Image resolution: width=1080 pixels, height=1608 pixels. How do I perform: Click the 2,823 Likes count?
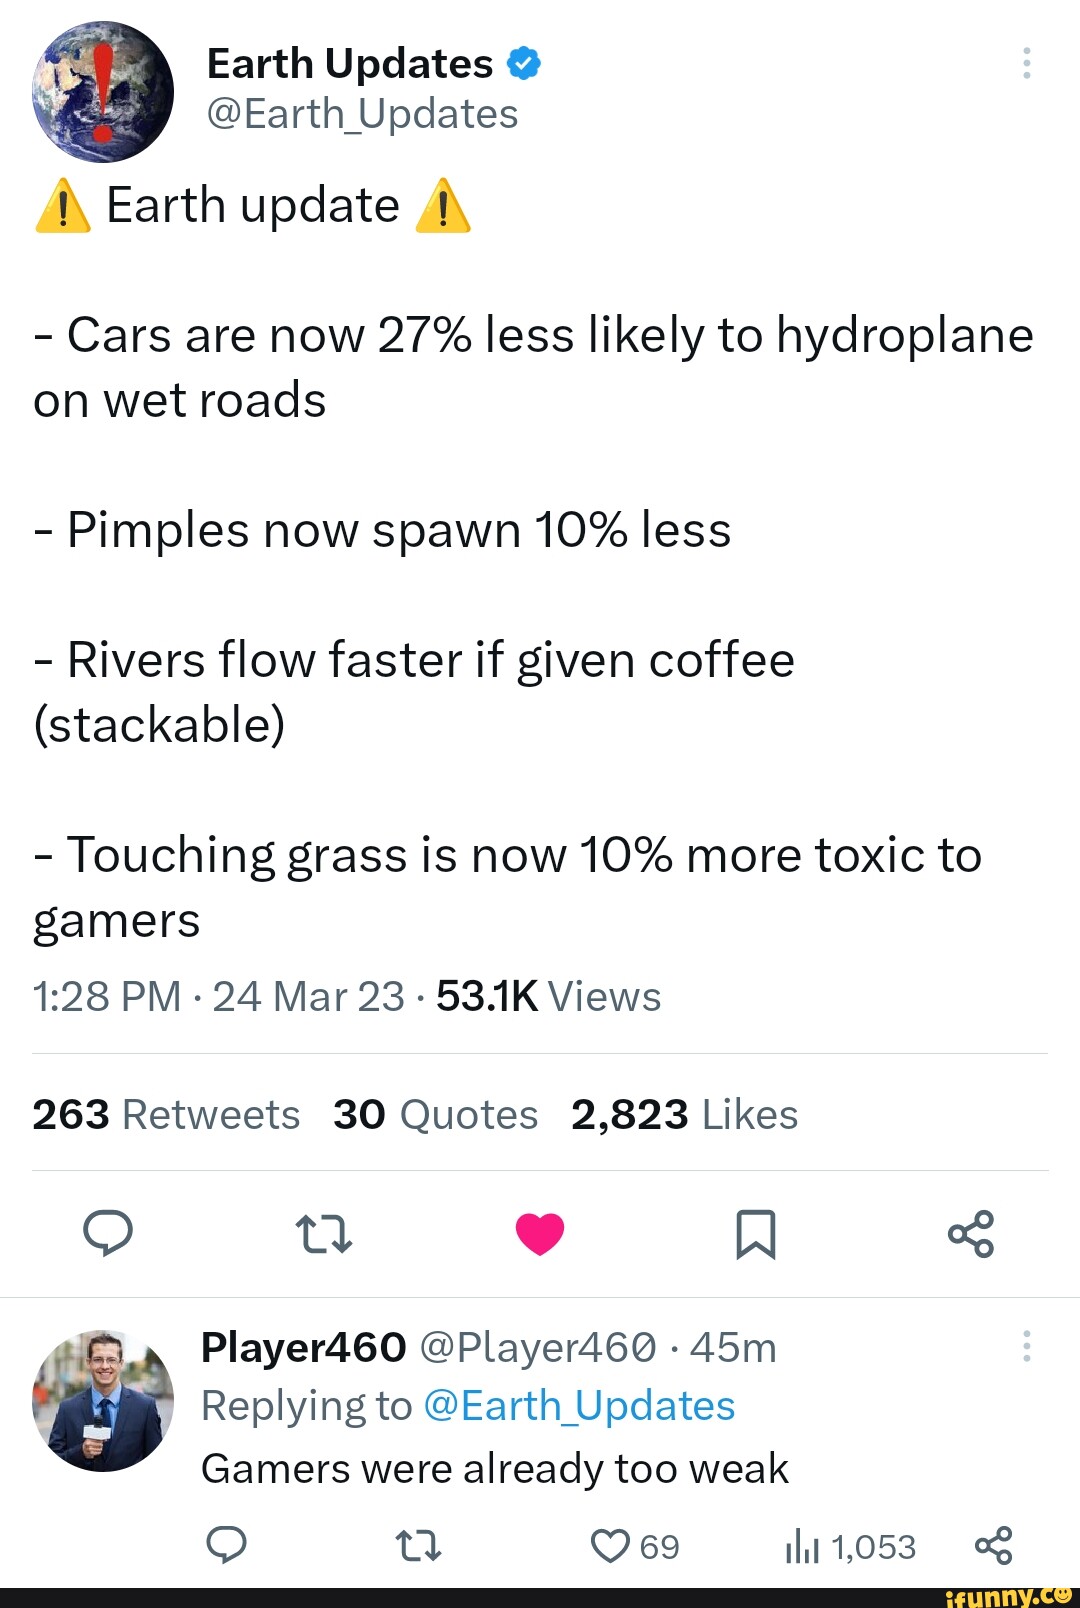[684, 1113]
